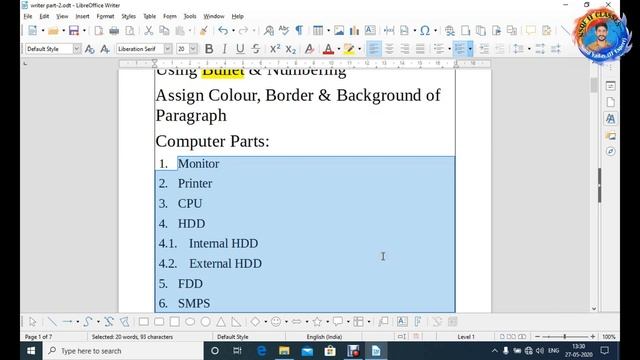The image size is (640, 360).
Task: Open the sidebar Styles panel icon
Action: pos(611,119)
